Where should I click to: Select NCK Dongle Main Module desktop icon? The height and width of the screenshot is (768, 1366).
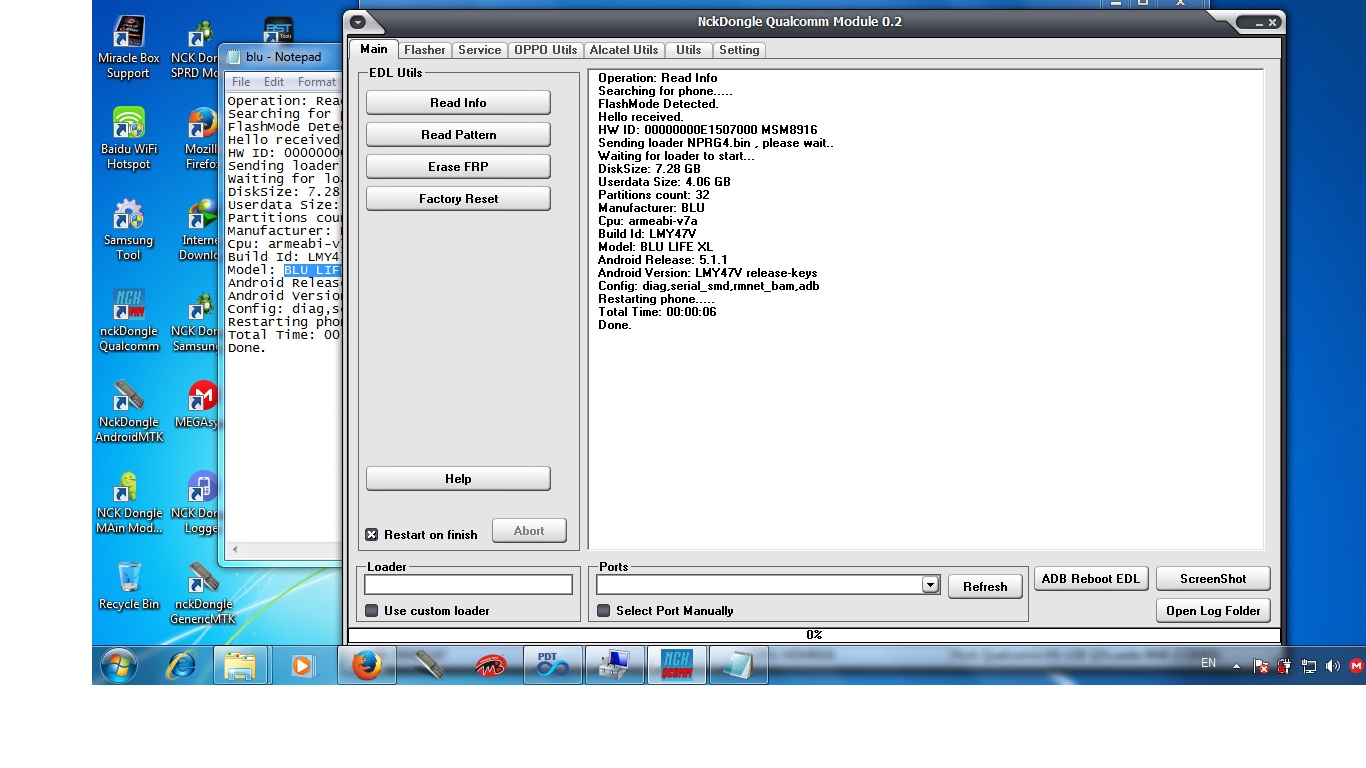(128, 503)
